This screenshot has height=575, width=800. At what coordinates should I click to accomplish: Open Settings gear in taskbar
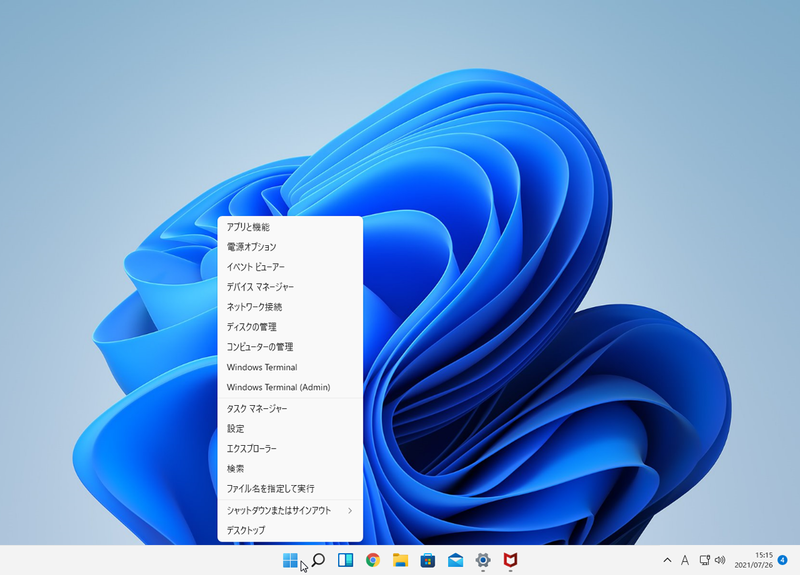click(483, 560)
